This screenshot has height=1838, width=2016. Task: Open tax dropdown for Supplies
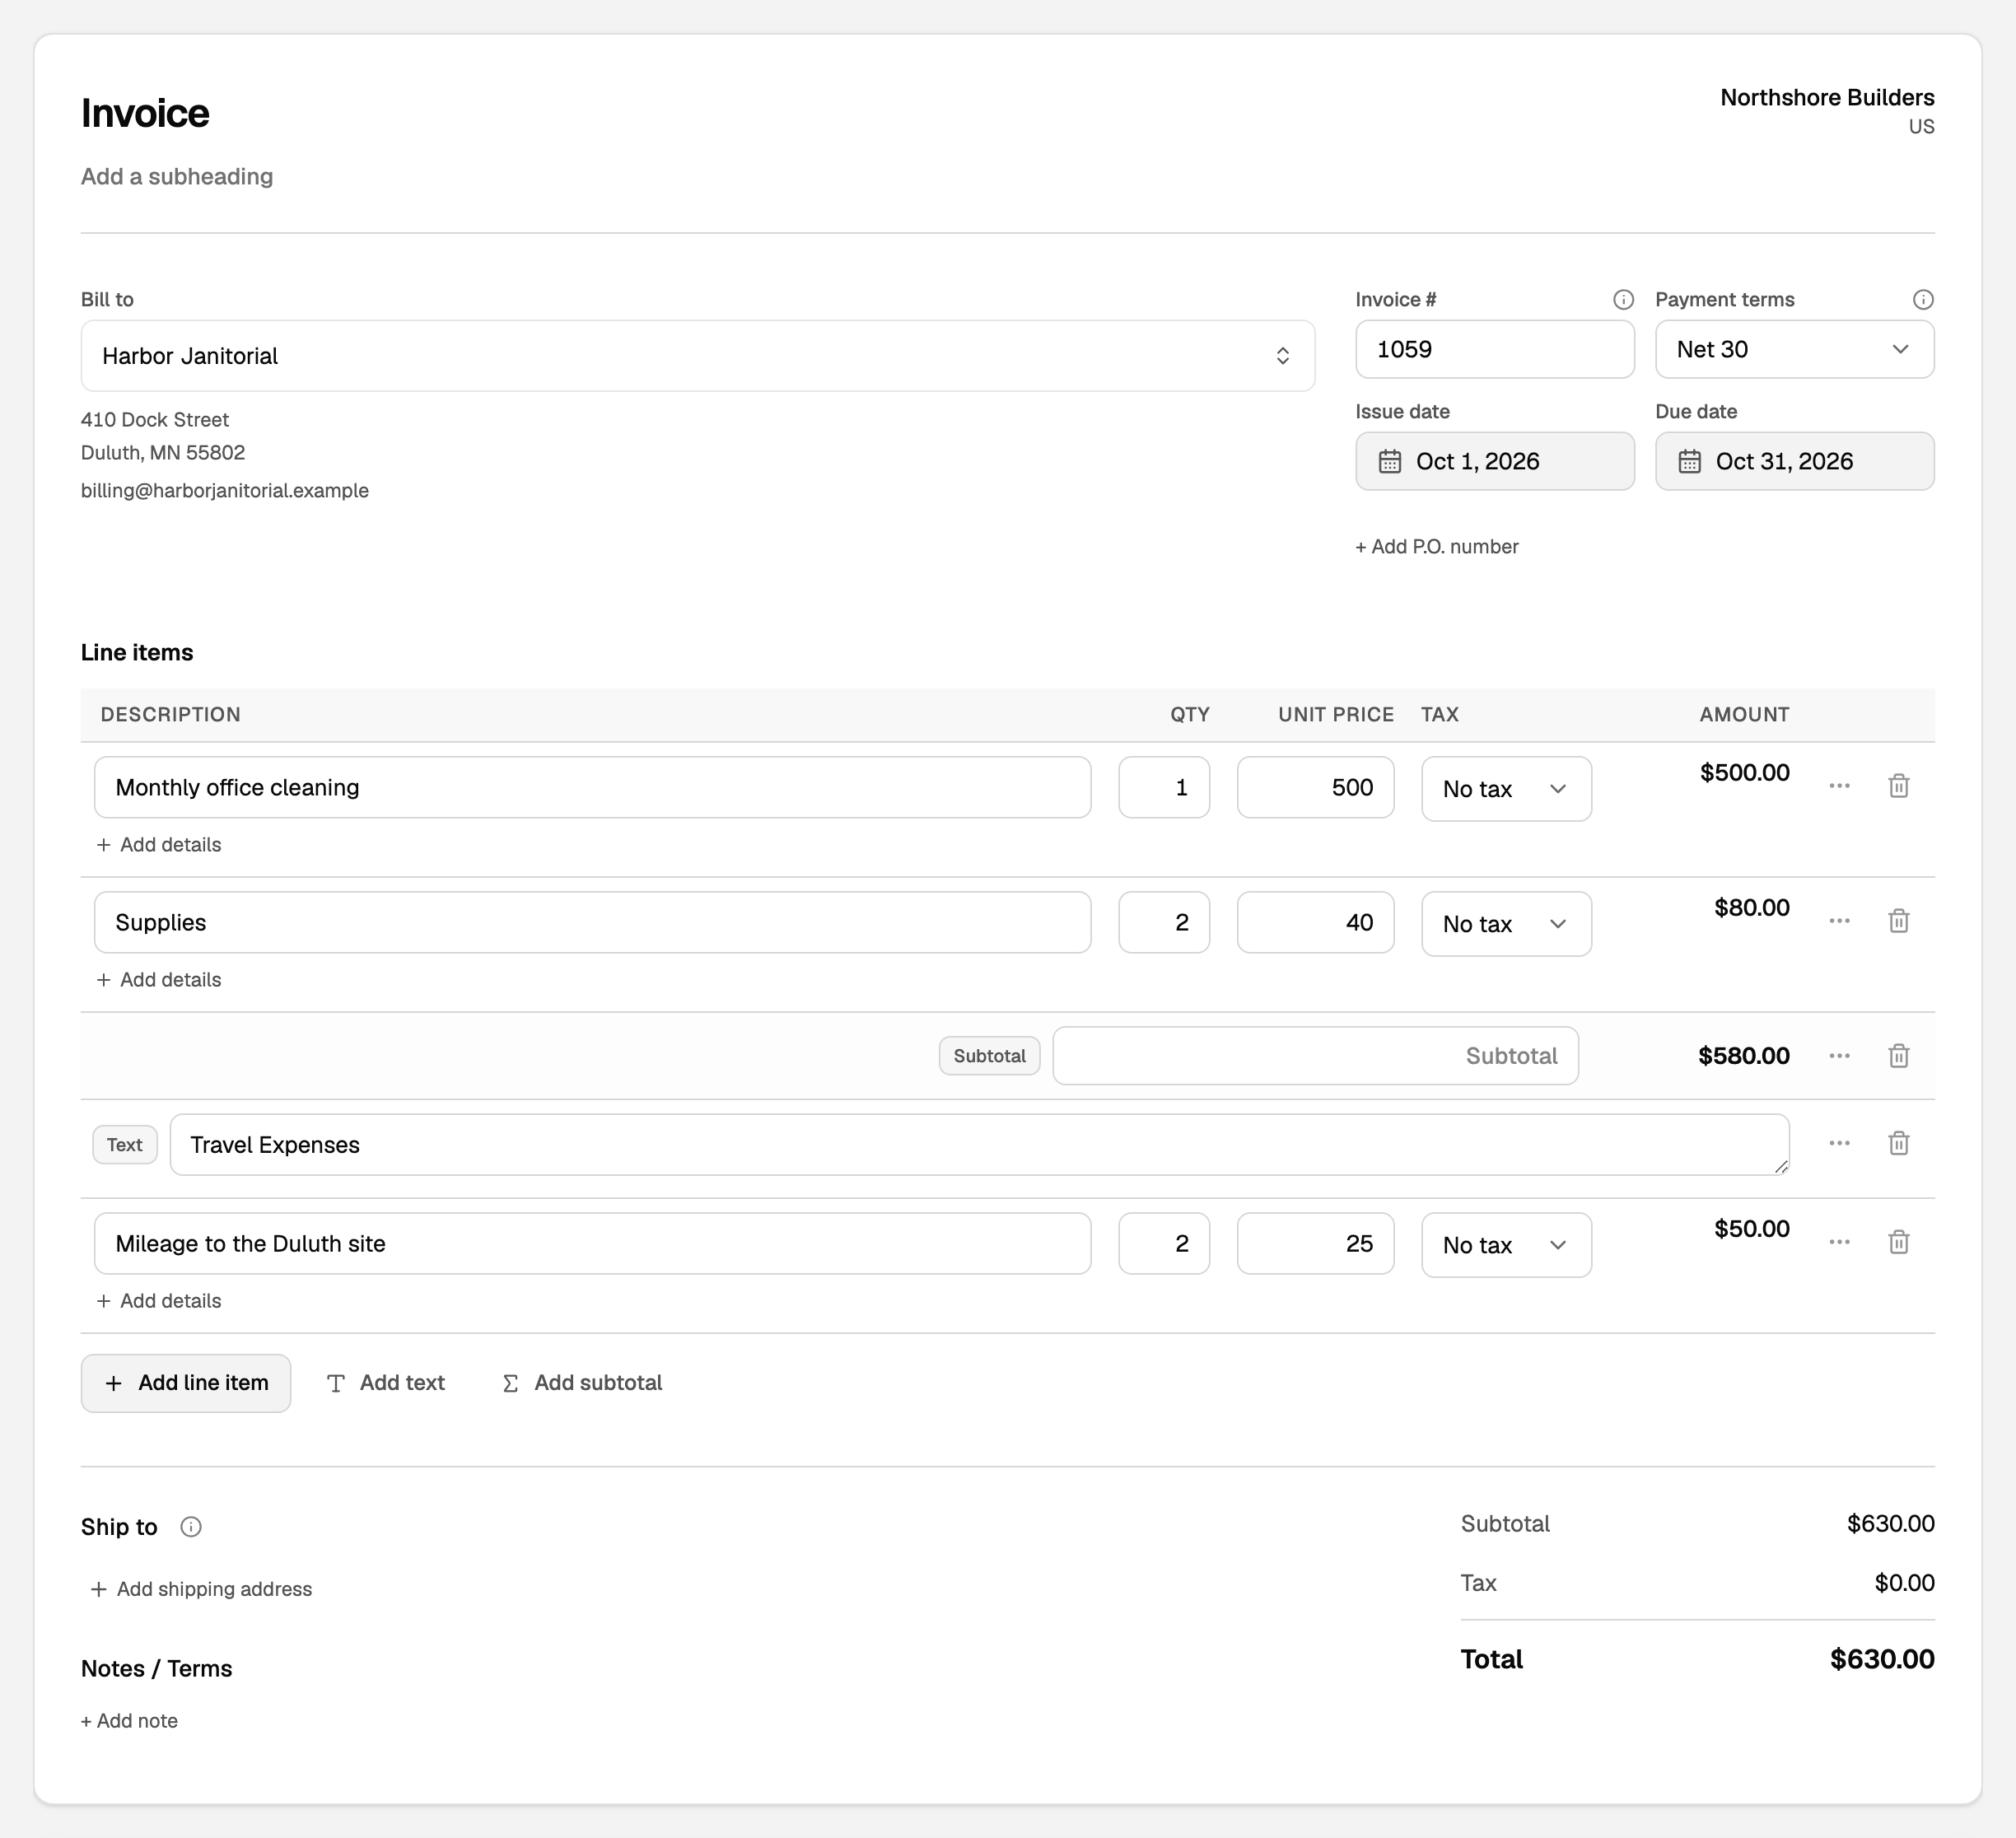(x=1506, y=924)
